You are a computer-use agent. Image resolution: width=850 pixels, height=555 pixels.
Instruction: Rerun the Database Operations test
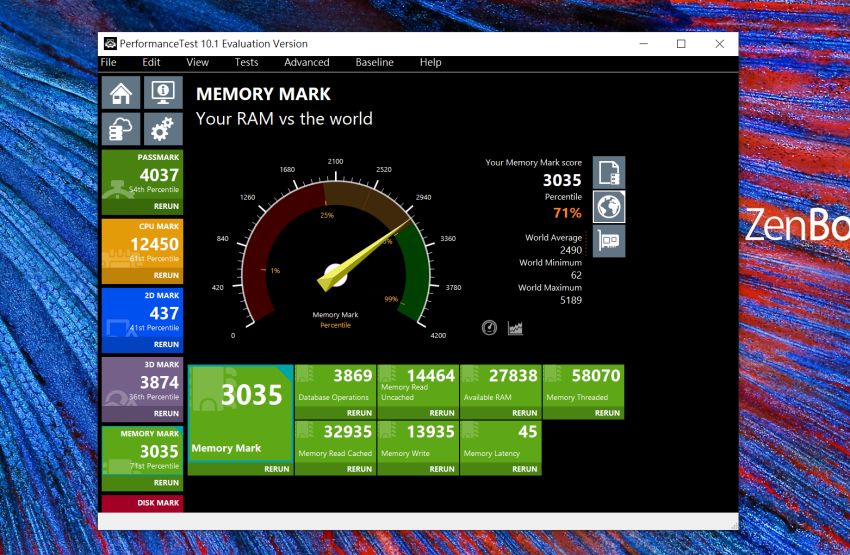[x=359, y=413]
